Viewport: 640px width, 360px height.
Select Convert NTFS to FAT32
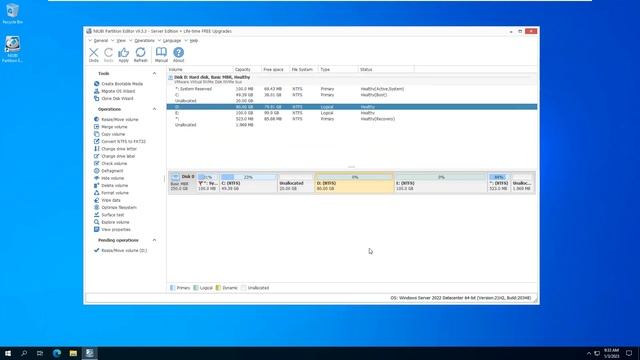(x=120, y=142)
